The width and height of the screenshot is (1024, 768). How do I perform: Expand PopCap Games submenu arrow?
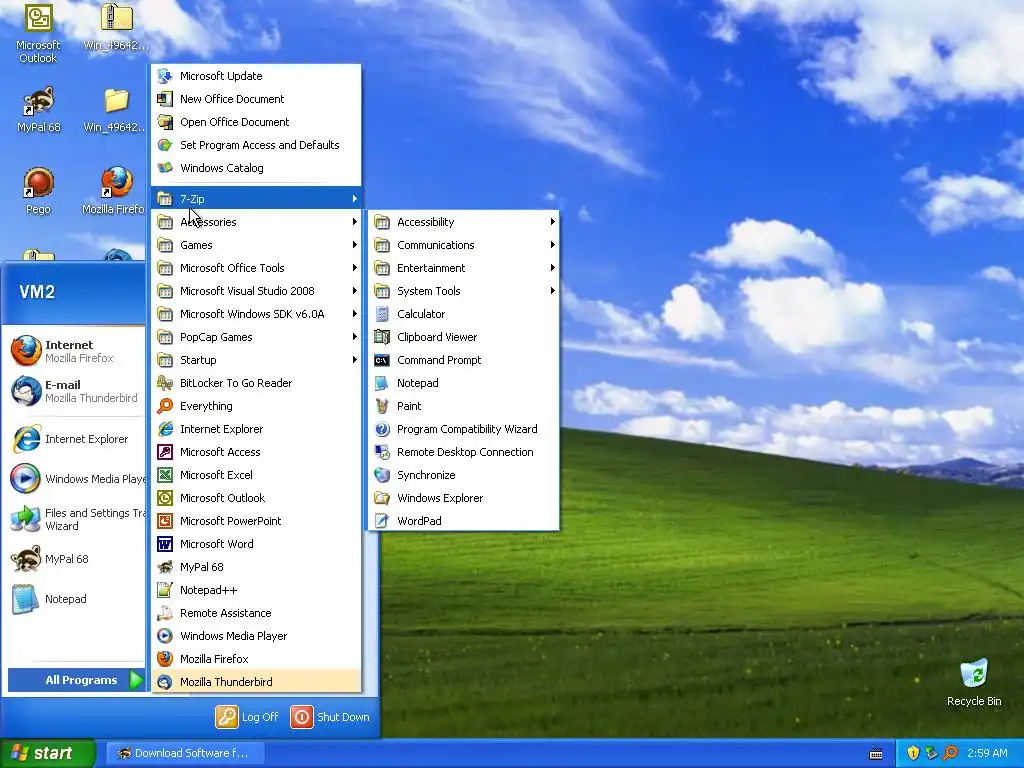355,336
